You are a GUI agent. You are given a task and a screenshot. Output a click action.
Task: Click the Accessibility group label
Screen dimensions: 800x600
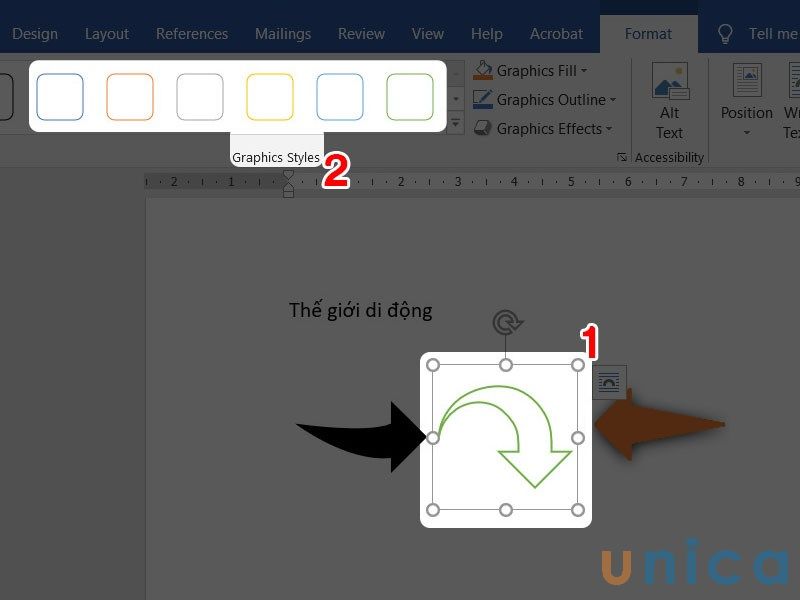[x=669, y=158]
